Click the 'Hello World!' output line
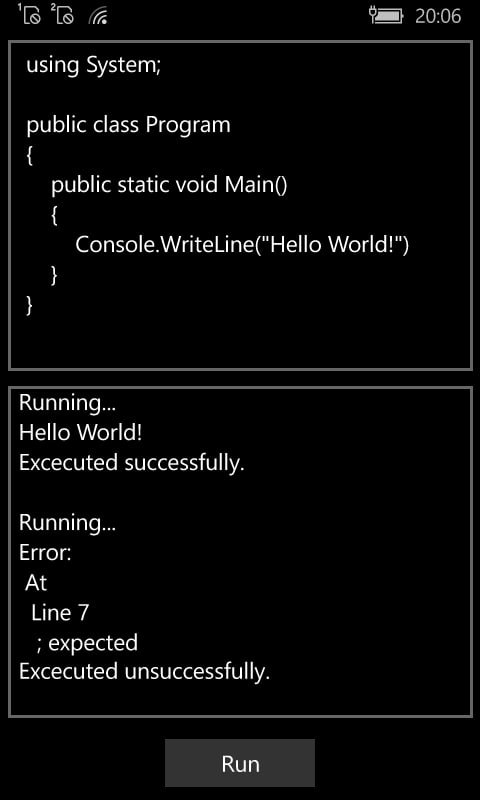 [80, 433]
